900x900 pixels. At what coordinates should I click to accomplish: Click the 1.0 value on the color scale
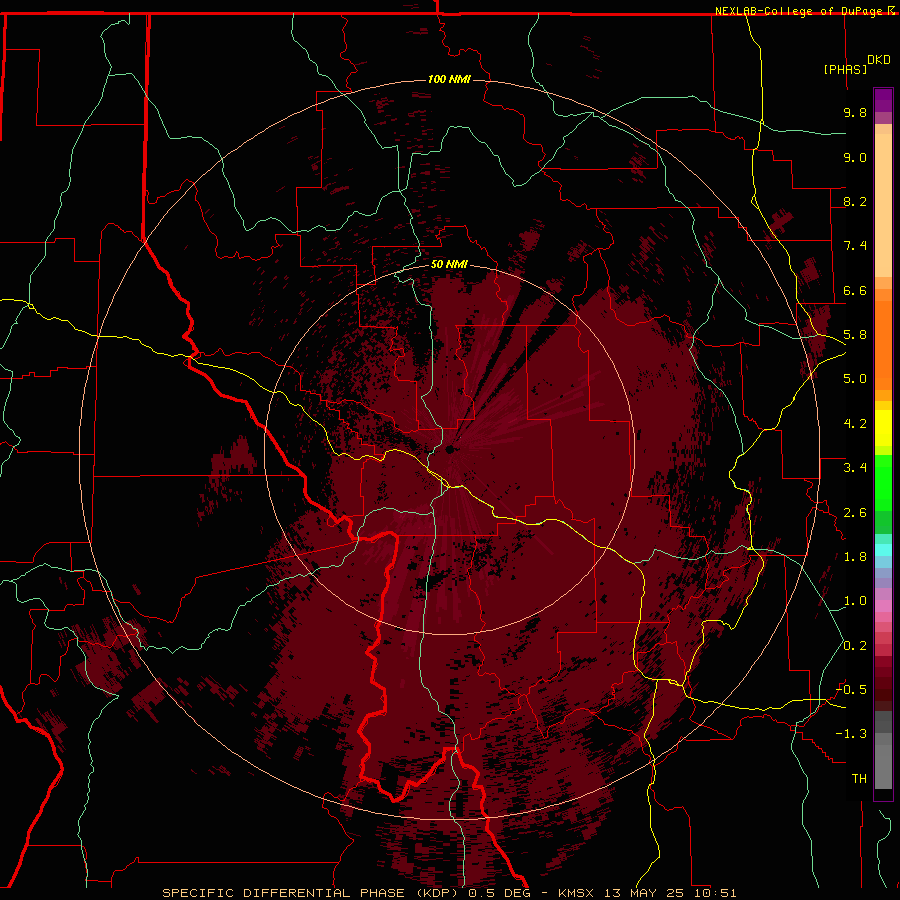point(855,601)
